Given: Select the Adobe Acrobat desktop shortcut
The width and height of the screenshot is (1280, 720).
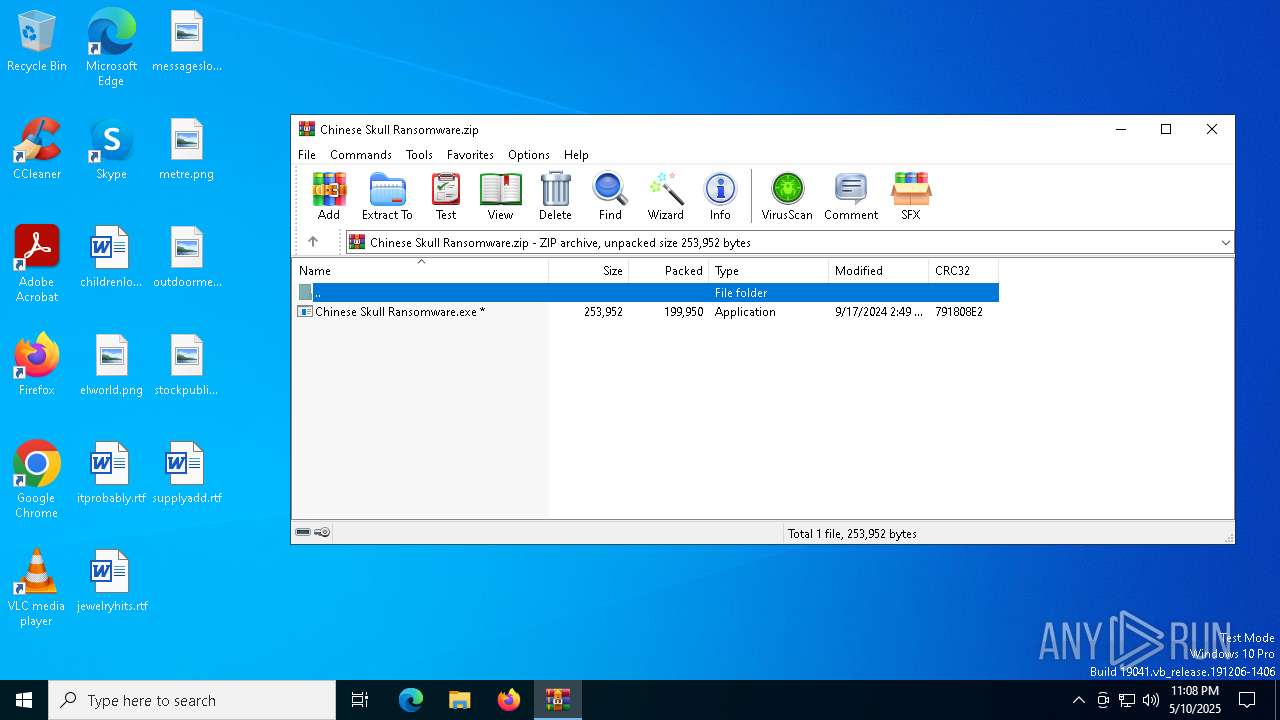Looking at the screenshot, I should (x=37, y=264).
